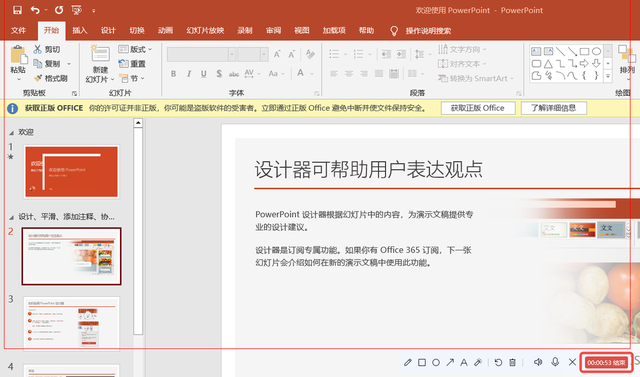Image resolution: width=640 pixels, height=377 pixels.
Task: Click the 获取正版 Office button
Action: coord(478,108)
